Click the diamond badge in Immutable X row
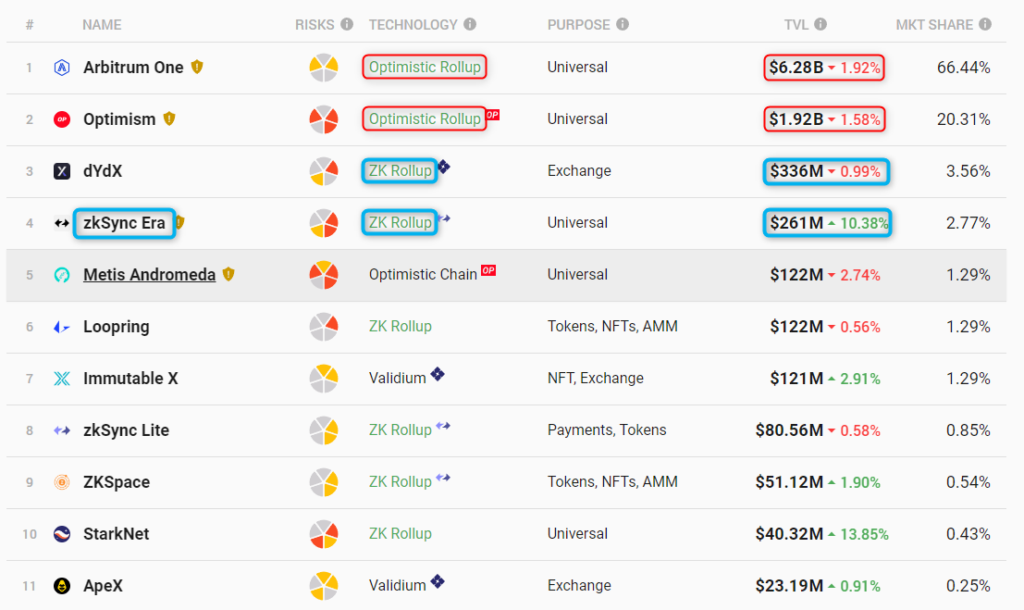This screenshot has height=610, width=1024. click(x=438, y=374)
